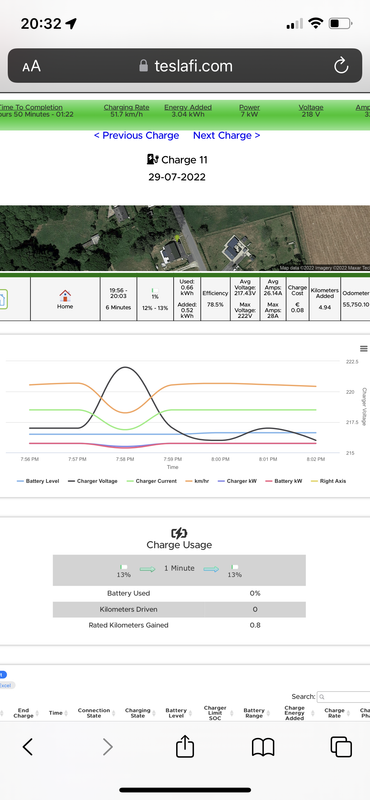Tap the 29-07-2022 charge date
Viewport: 370px width, 800px height.
click(177, 177)
